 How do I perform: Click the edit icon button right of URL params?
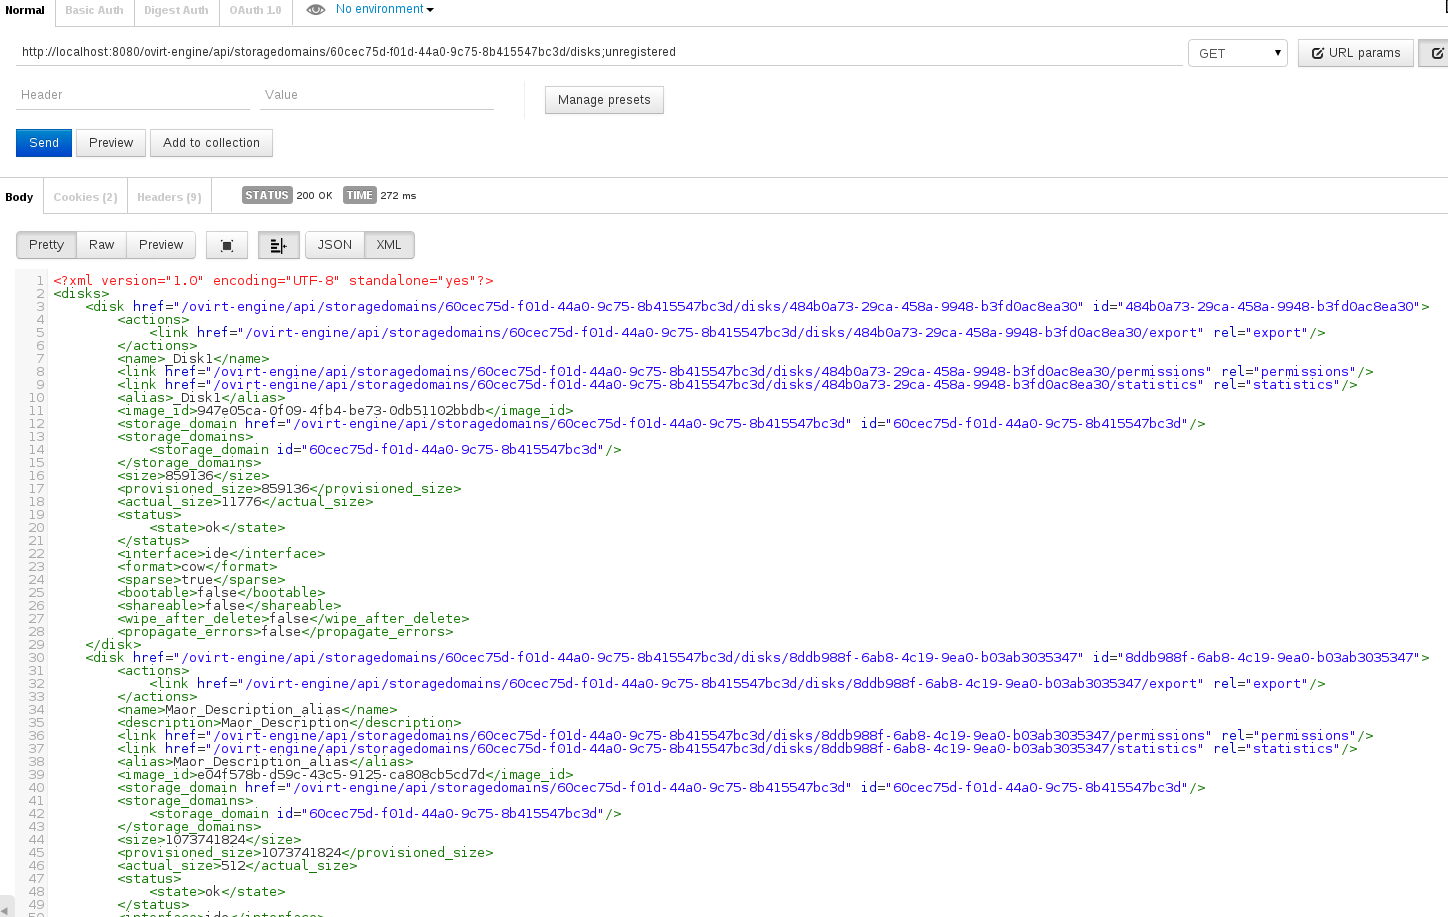(1435, 53)
